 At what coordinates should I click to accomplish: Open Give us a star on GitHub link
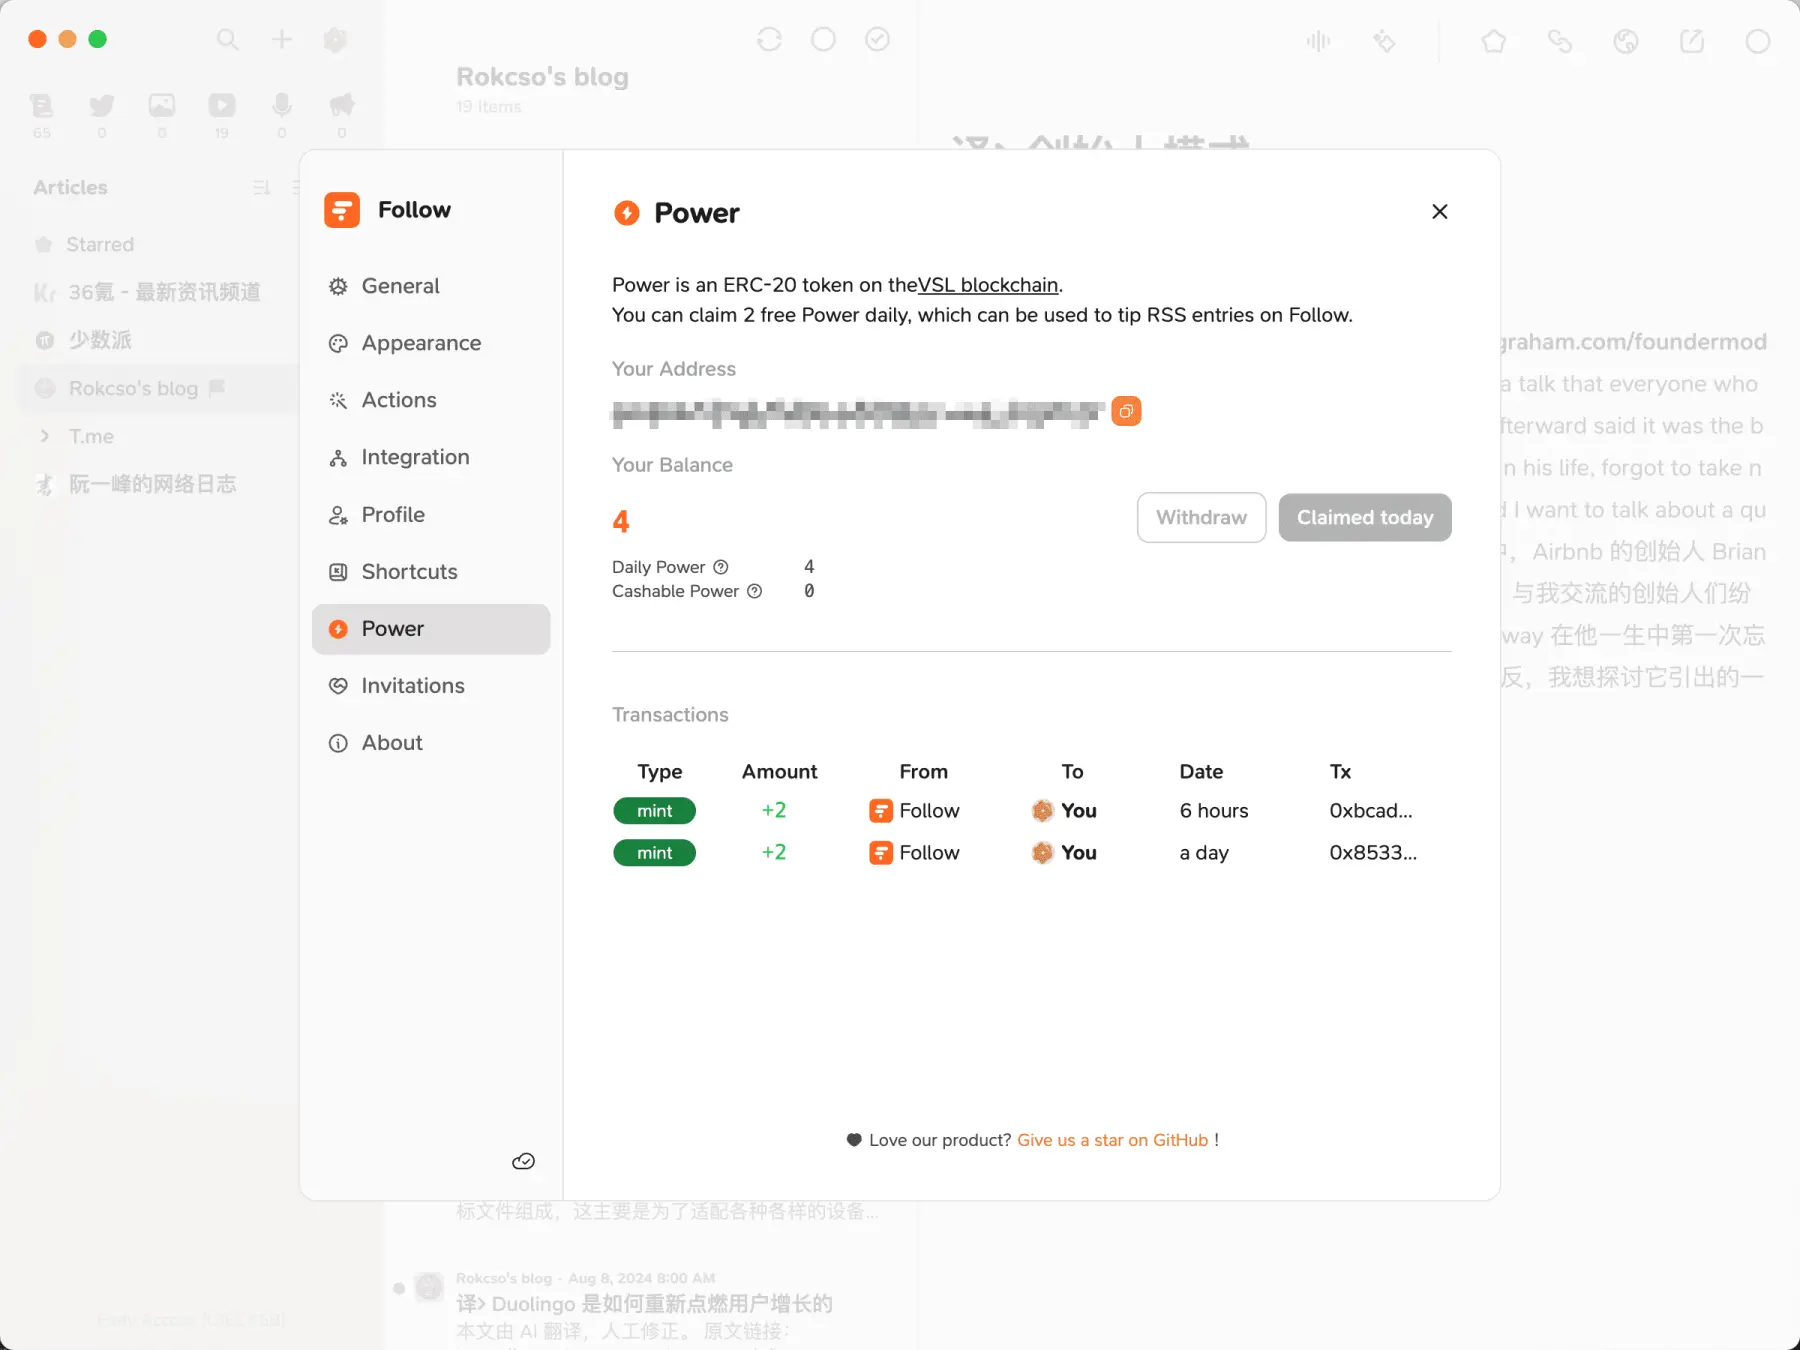click(1112, 1140)
